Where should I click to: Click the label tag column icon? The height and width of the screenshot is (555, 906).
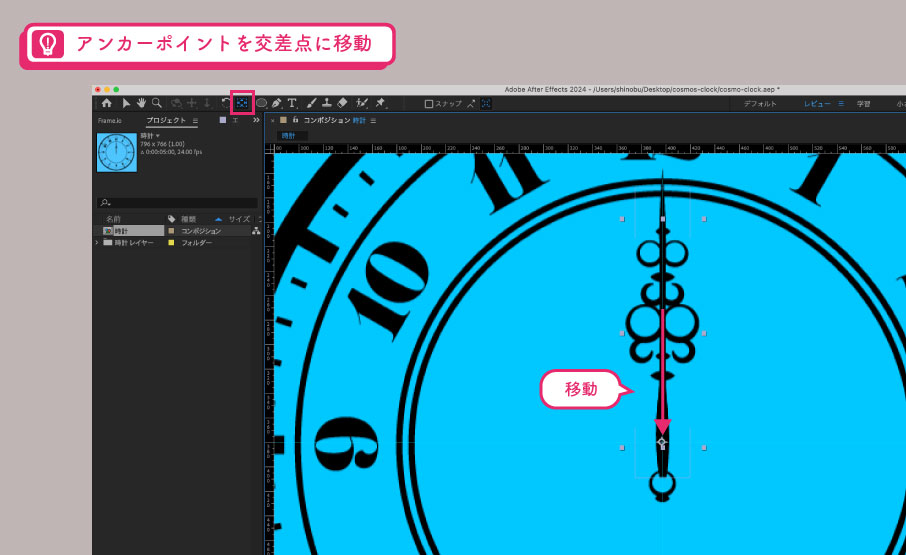(x=172, y=219)
